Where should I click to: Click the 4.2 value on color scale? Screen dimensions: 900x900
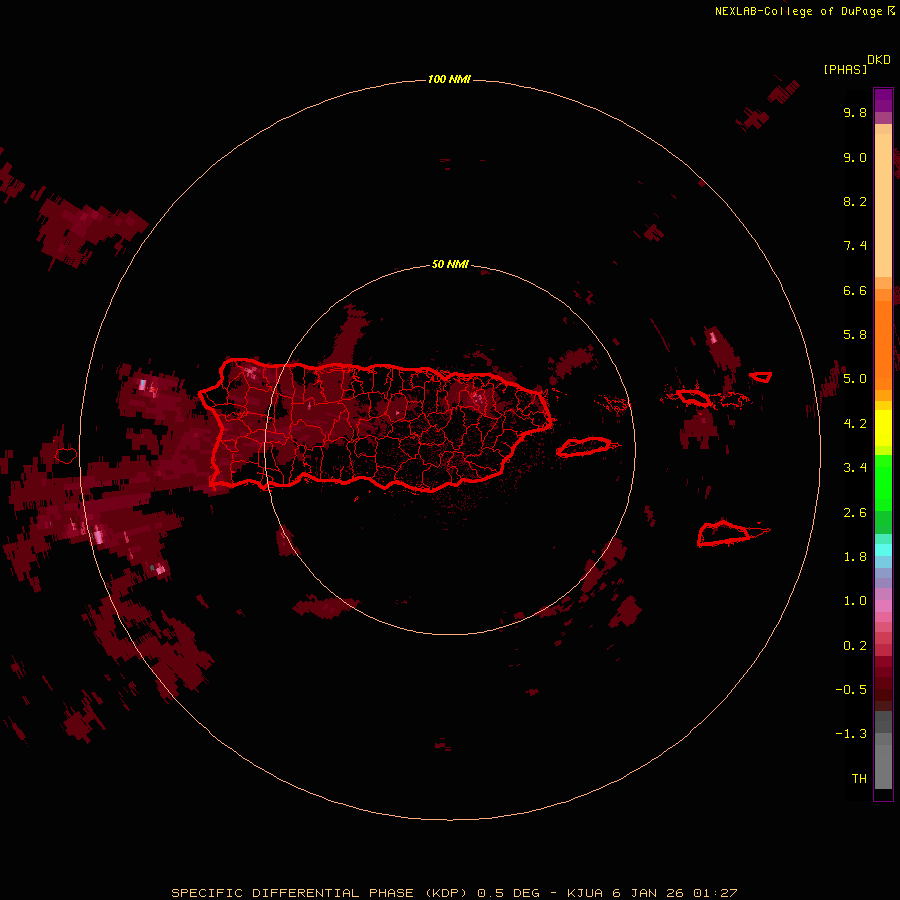click(x=855, y=424)
